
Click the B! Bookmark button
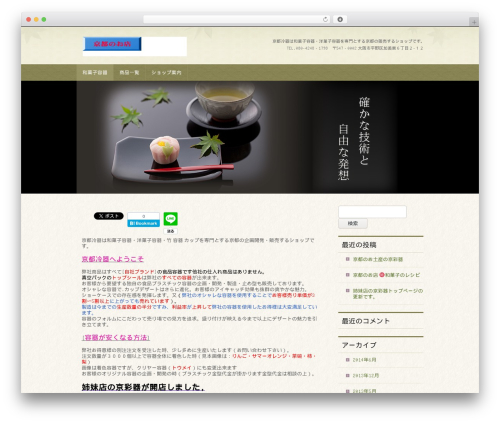click(x=143, y=223)
